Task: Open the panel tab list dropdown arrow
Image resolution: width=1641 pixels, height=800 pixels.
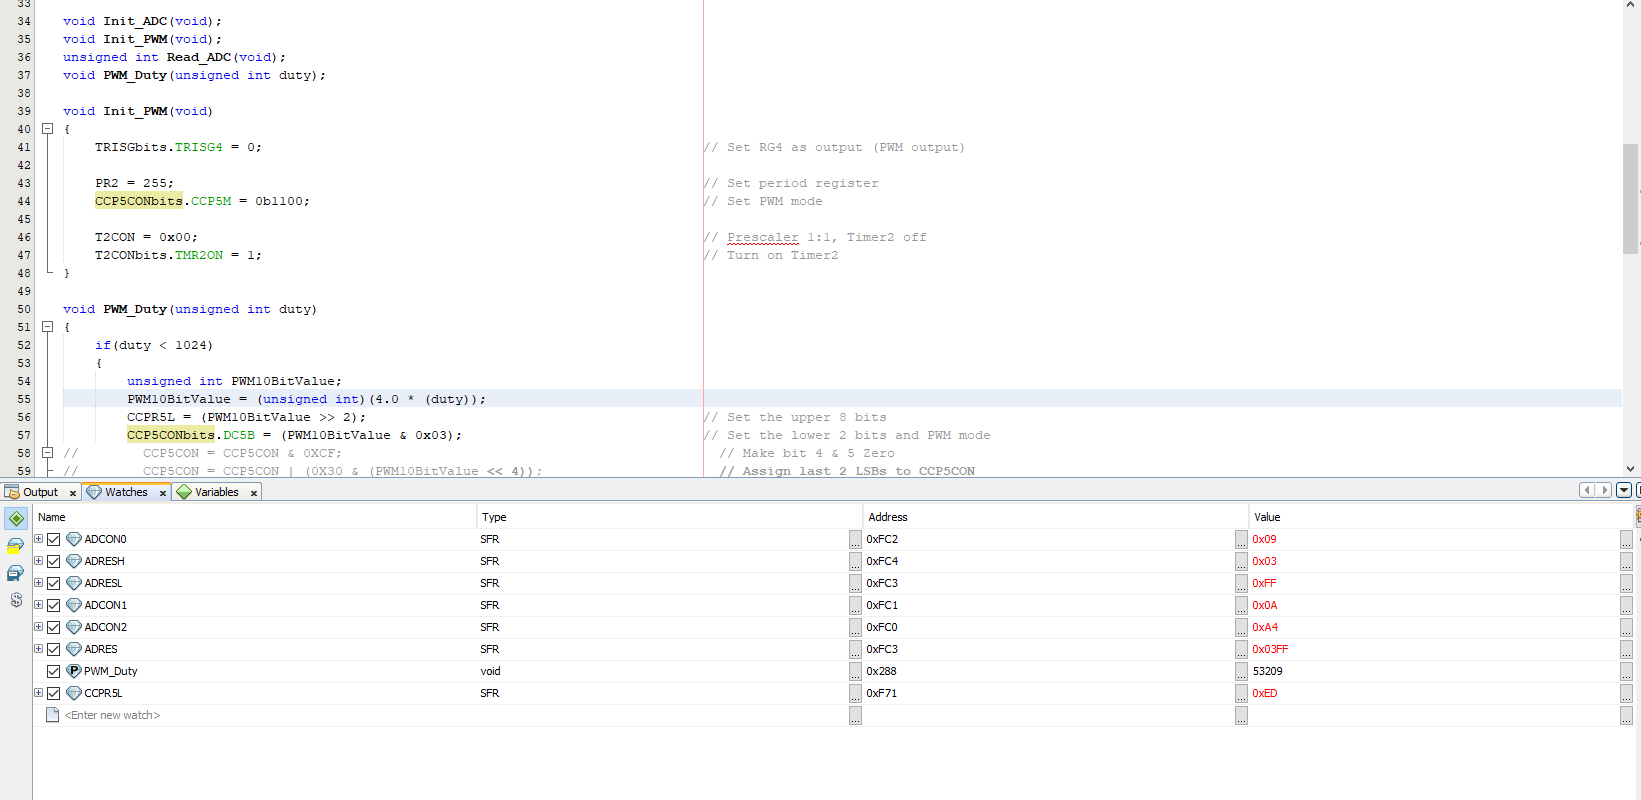Action: 1624,490
